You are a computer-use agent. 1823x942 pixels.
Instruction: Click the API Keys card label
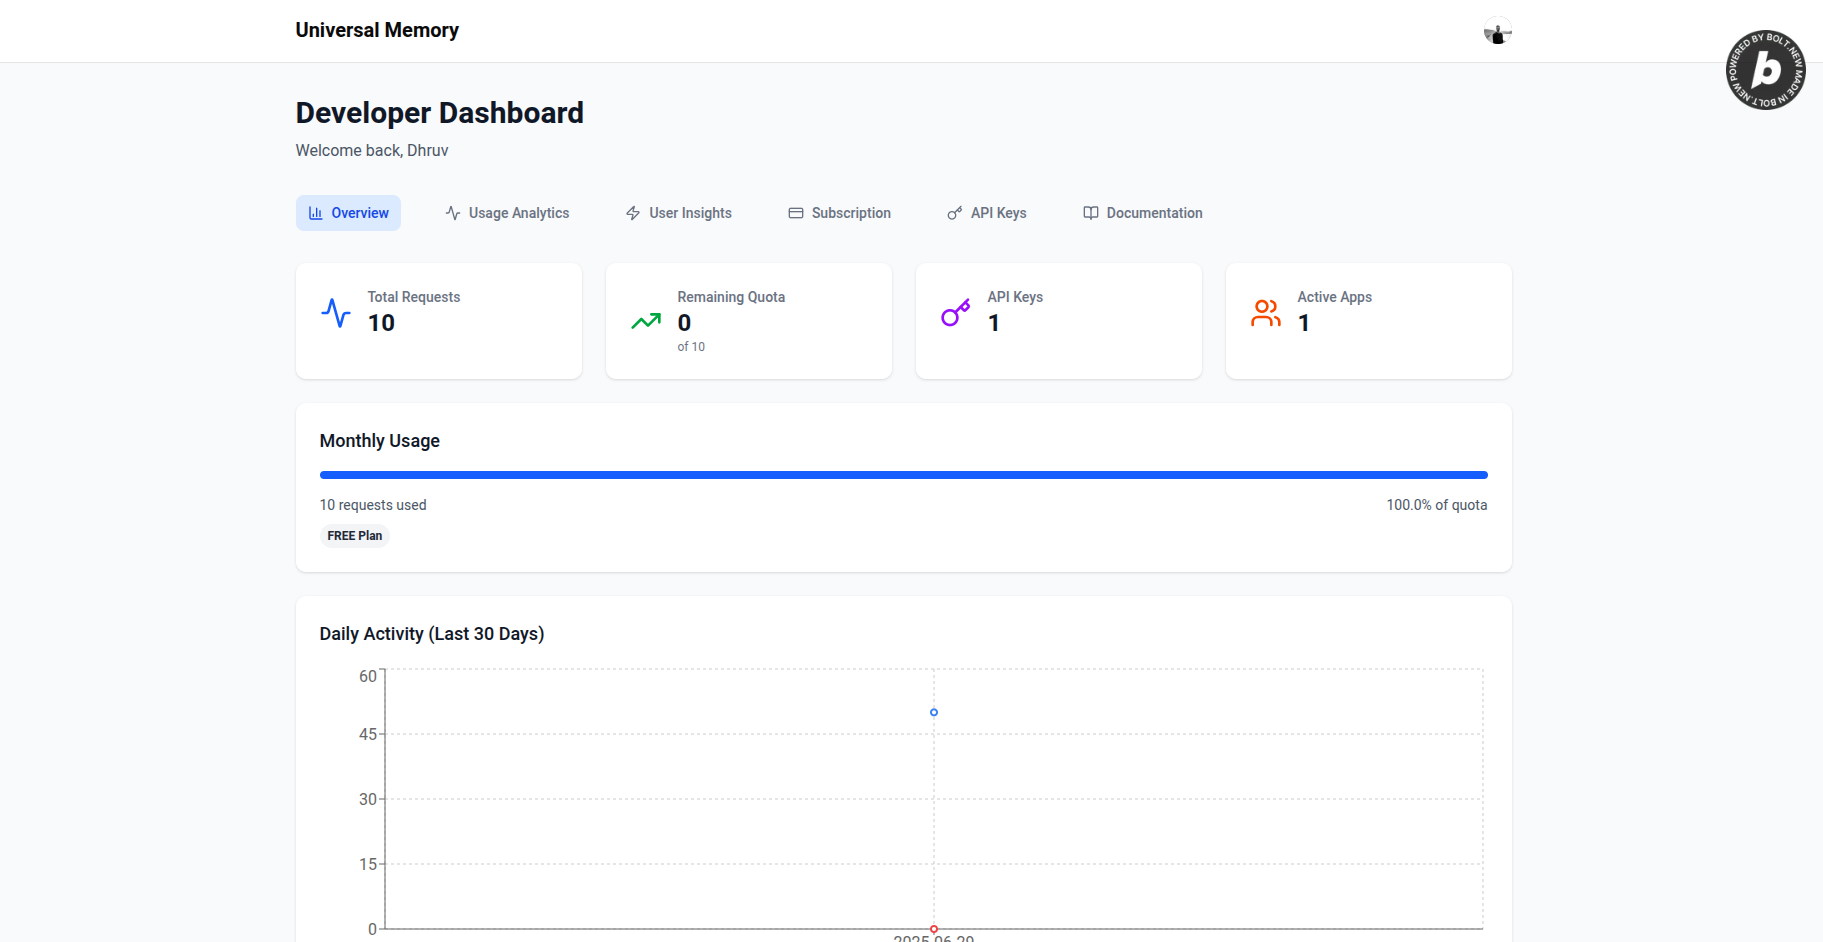1015,297
